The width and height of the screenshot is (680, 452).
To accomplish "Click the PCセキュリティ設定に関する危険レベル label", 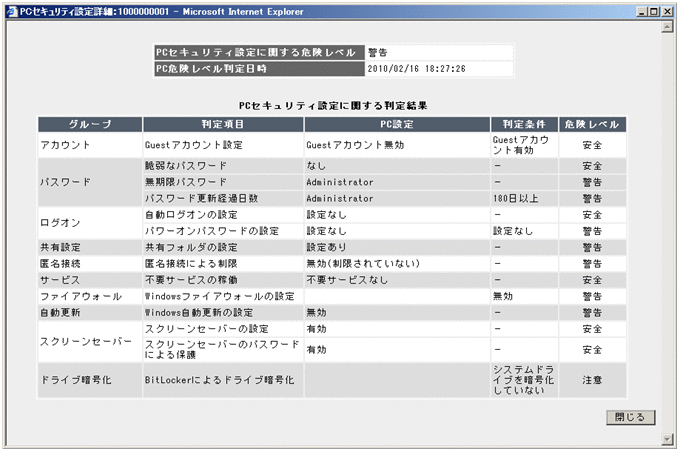I will pos(259,52).
